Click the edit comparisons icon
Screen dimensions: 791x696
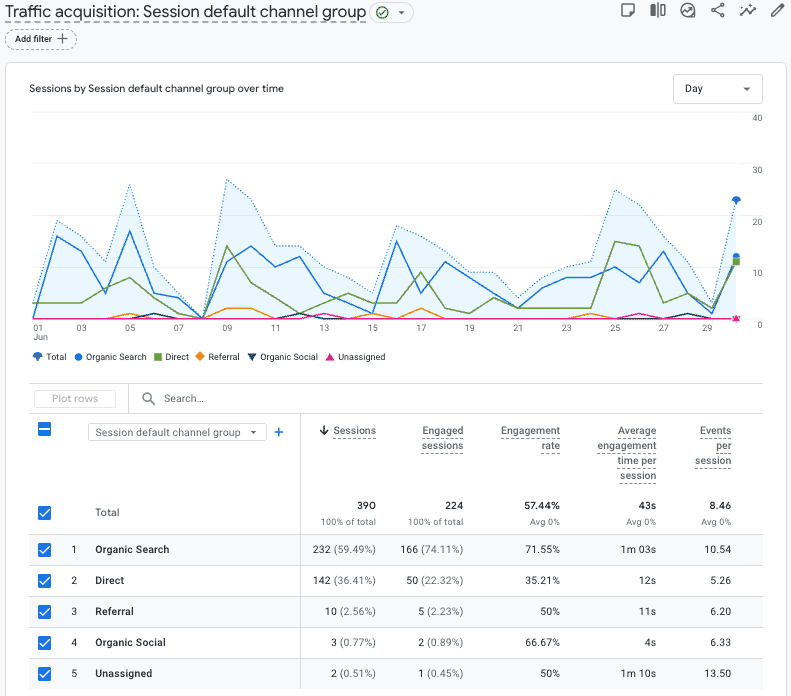point(657,10)
